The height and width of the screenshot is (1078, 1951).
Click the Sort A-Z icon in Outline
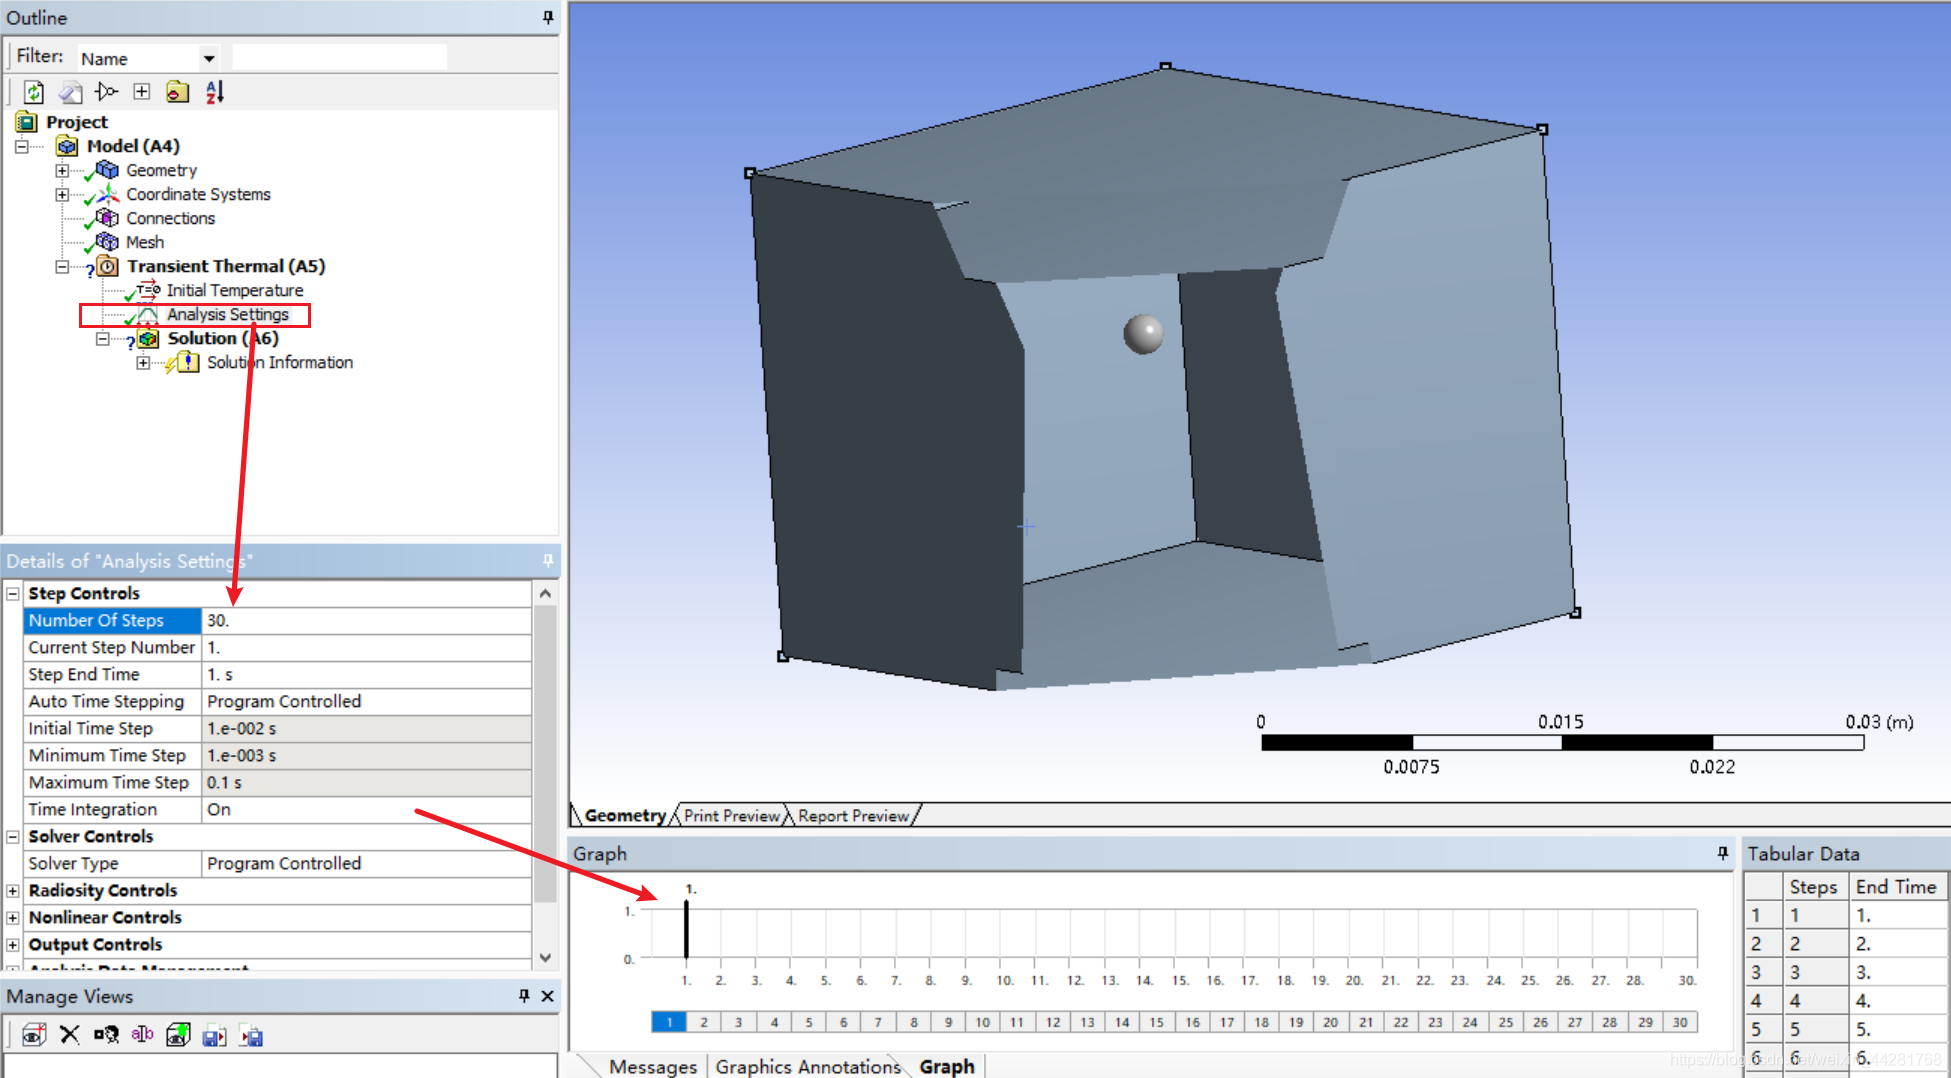(215, 92)
